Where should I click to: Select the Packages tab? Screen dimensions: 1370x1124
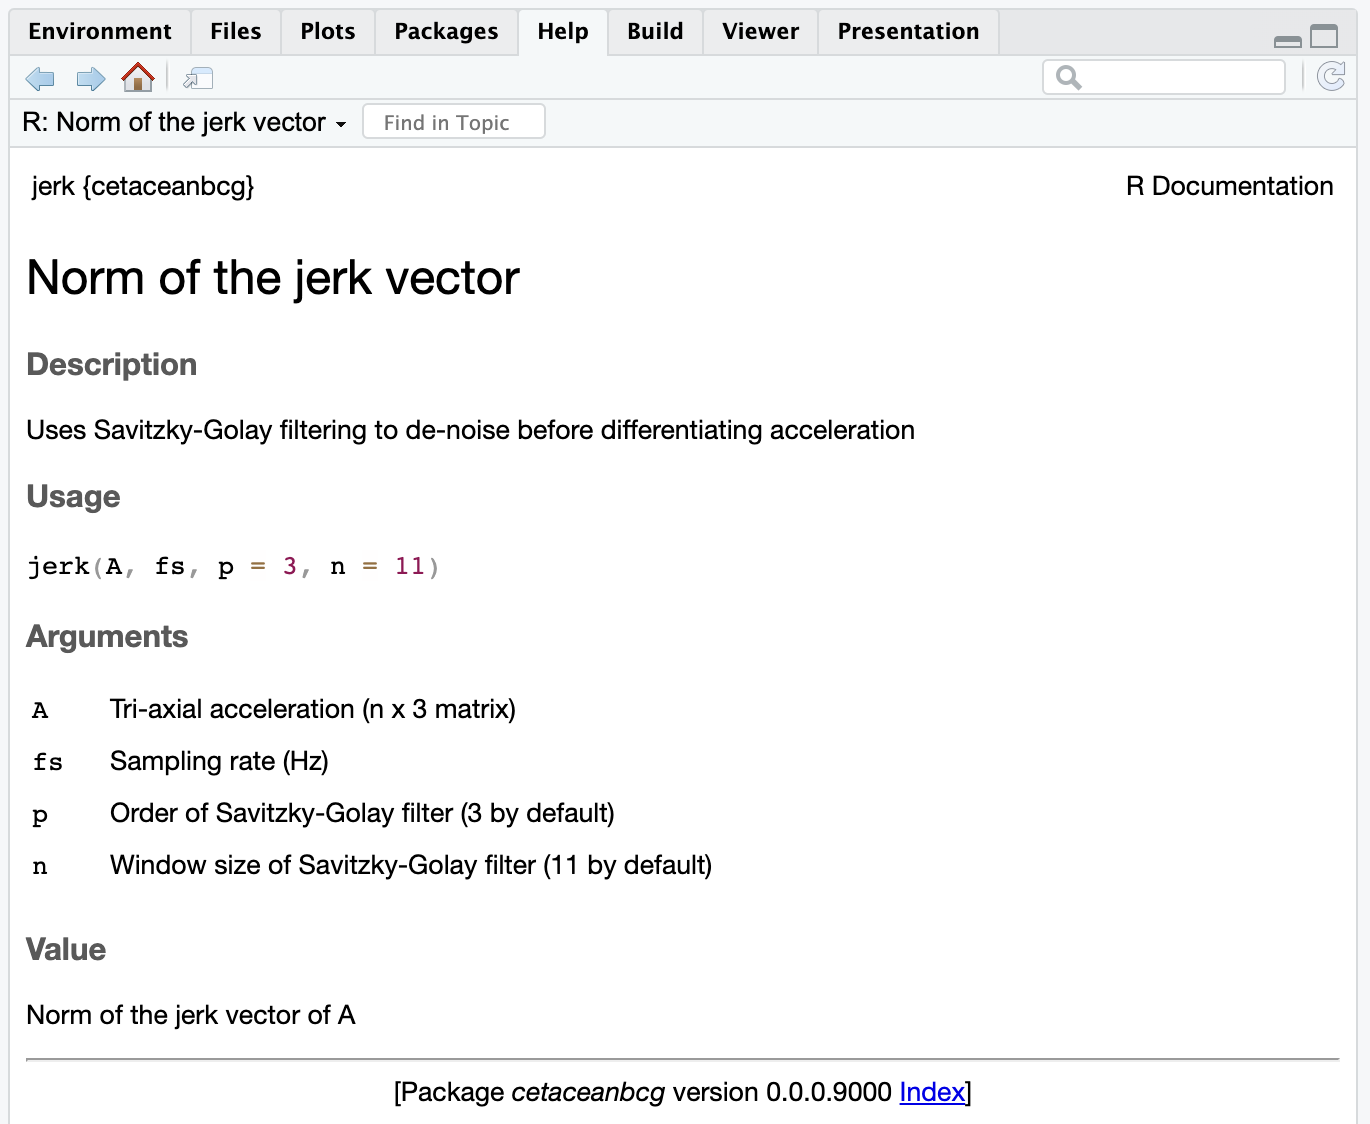click(x=446, y=32)
